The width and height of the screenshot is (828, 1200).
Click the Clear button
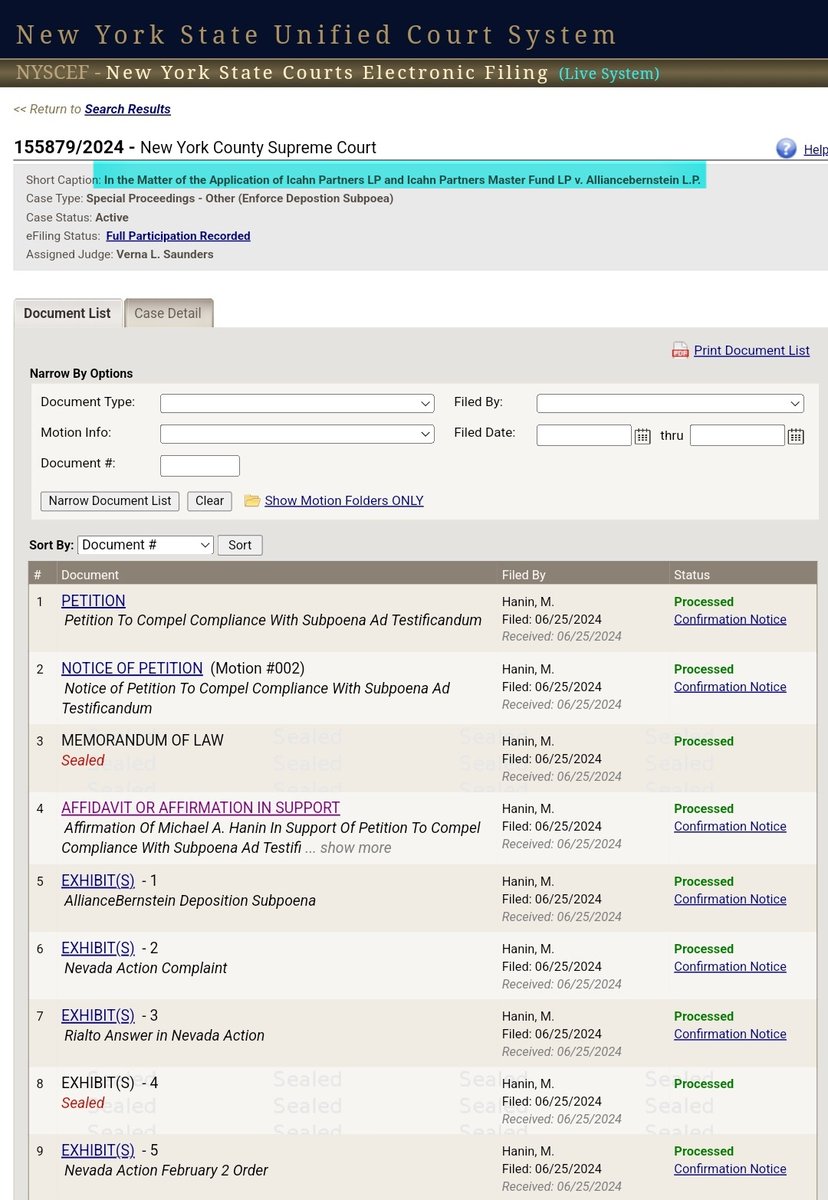(209, 500)
